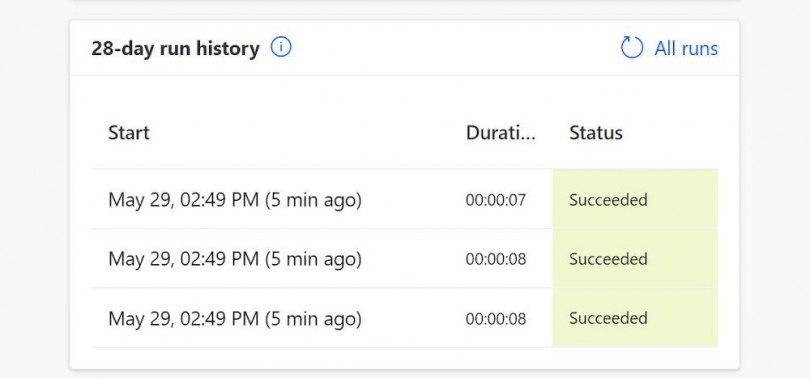
Task: Open the middle run's May 29 start time
Action: (x=235, y=259)
